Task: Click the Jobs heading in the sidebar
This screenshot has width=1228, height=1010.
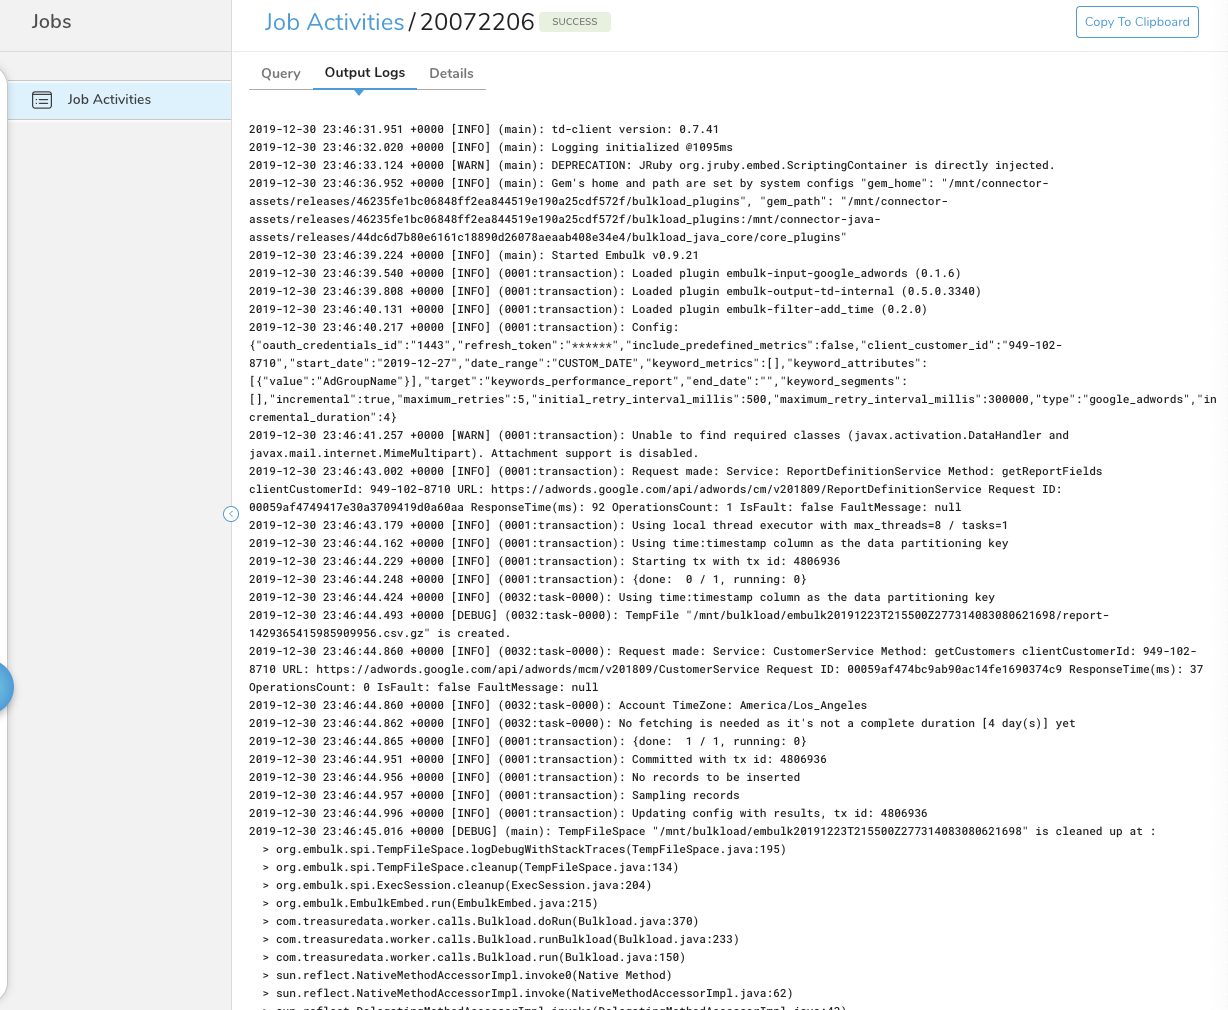Action: [x=51, y=22]
